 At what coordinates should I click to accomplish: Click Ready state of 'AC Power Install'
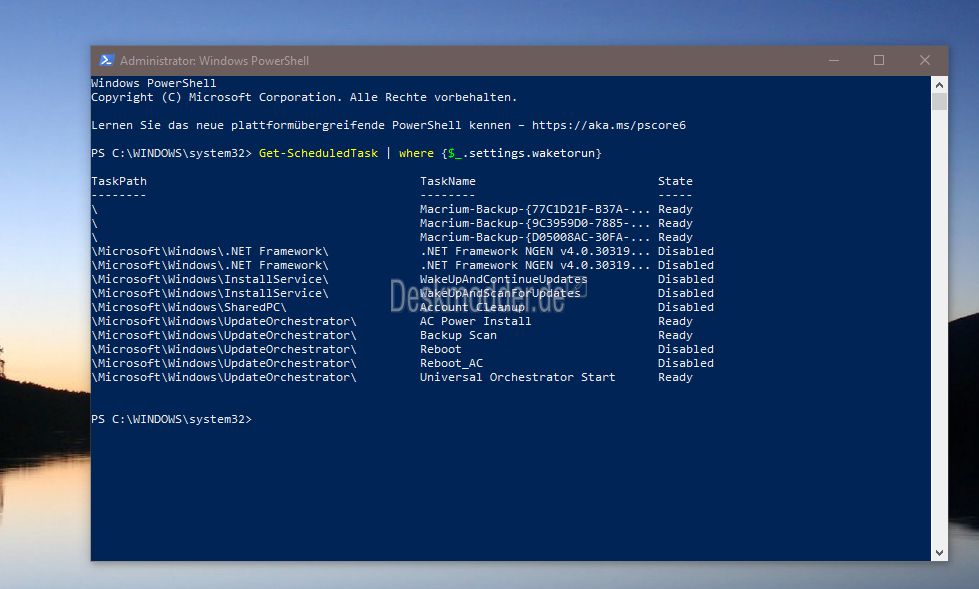[675, 321]
